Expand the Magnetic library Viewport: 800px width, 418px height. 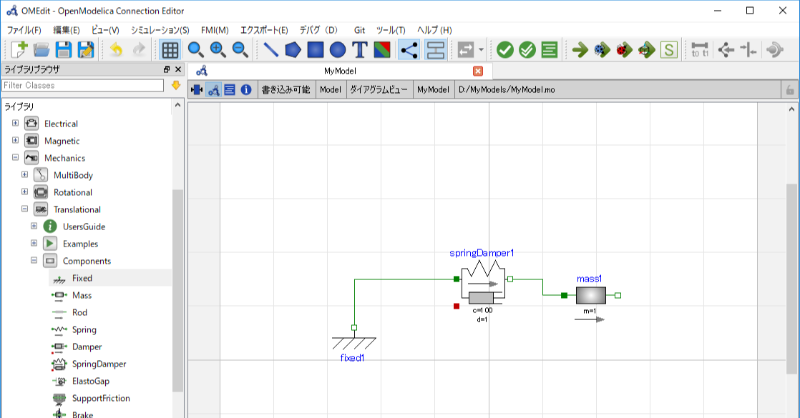tap(15, 140)
